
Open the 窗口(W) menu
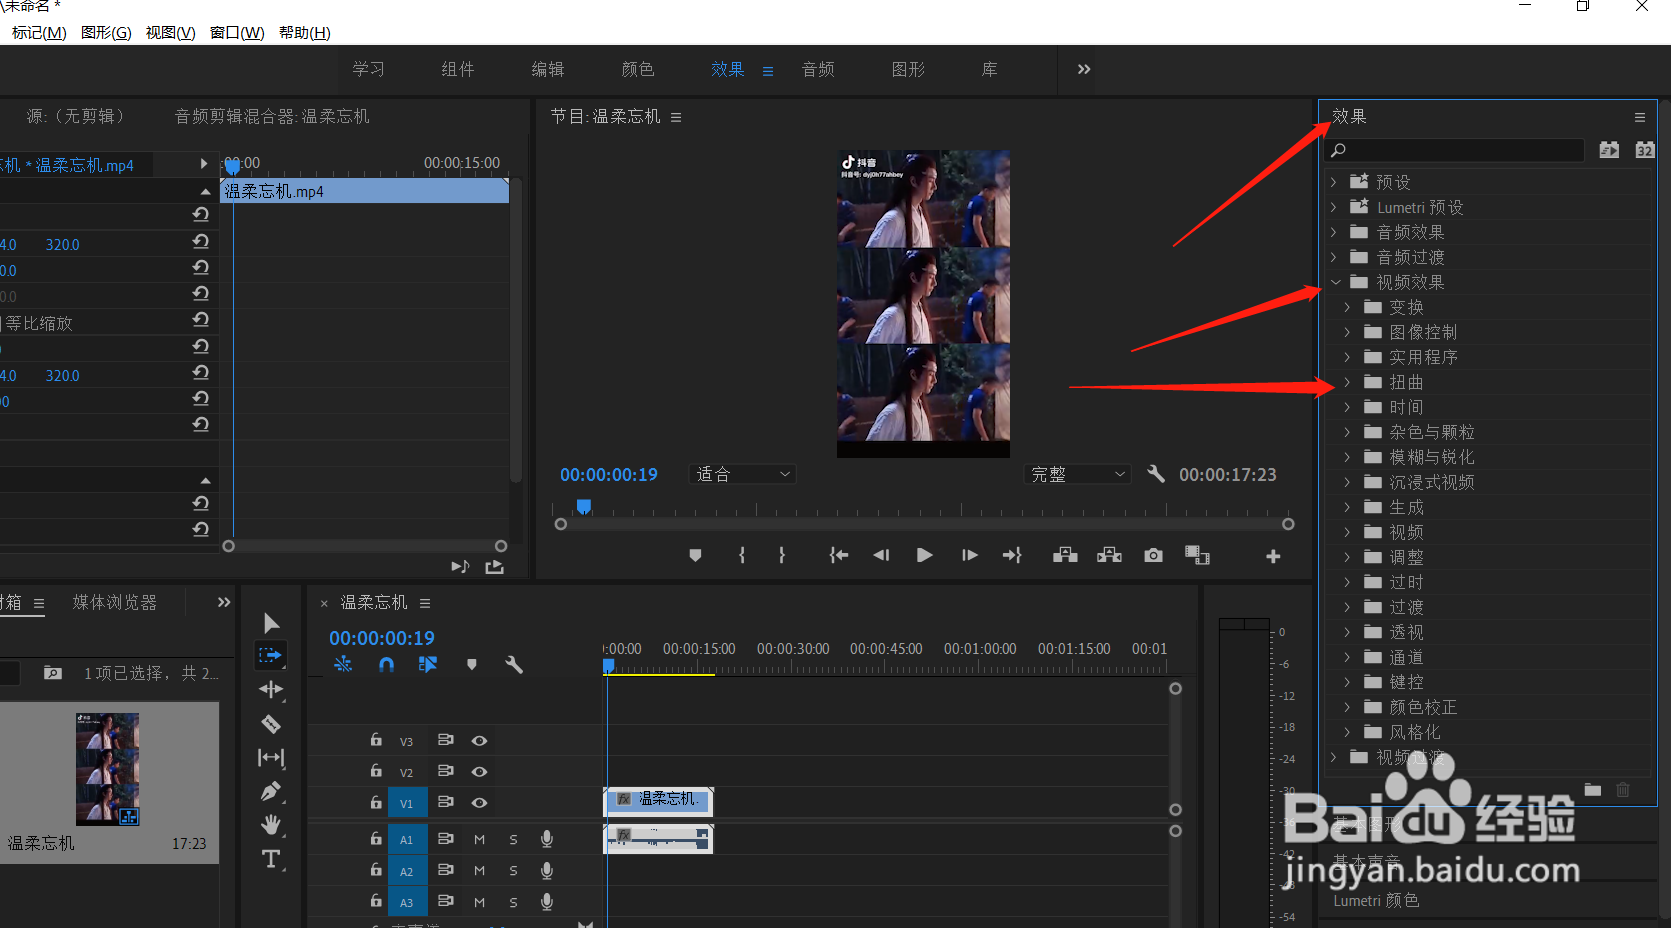[237, 32]
